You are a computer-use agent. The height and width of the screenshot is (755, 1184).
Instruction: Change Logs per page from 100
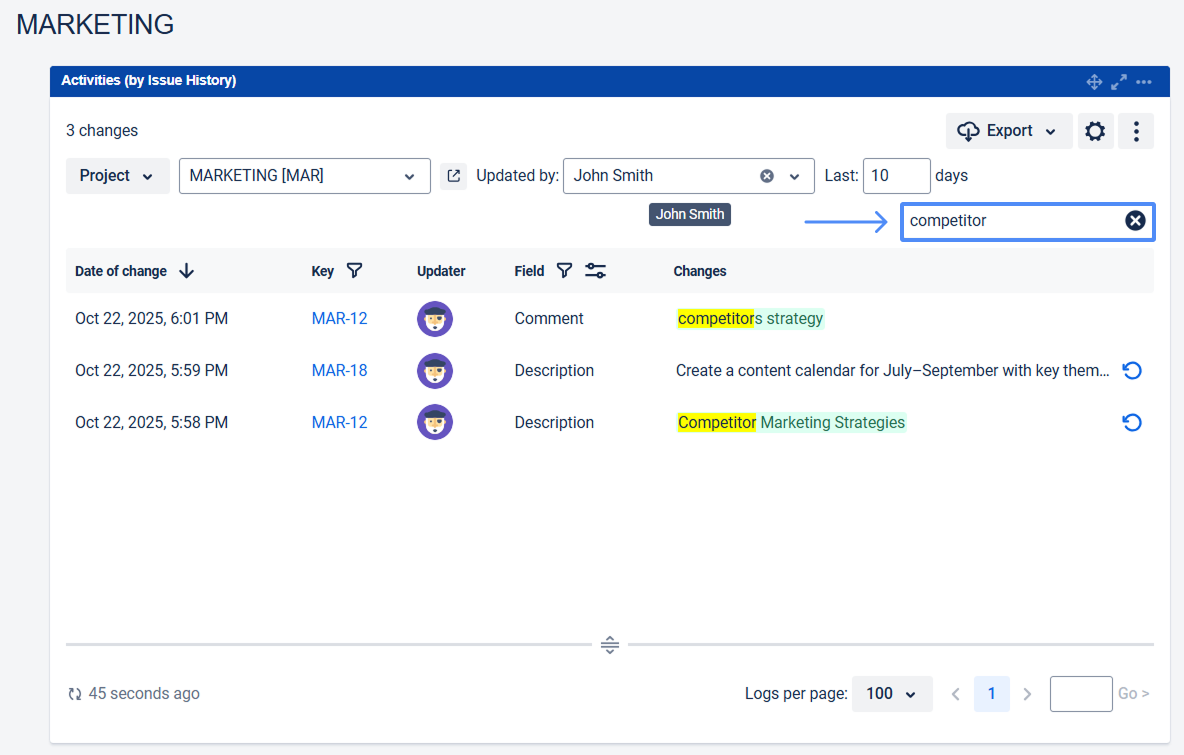891,694
